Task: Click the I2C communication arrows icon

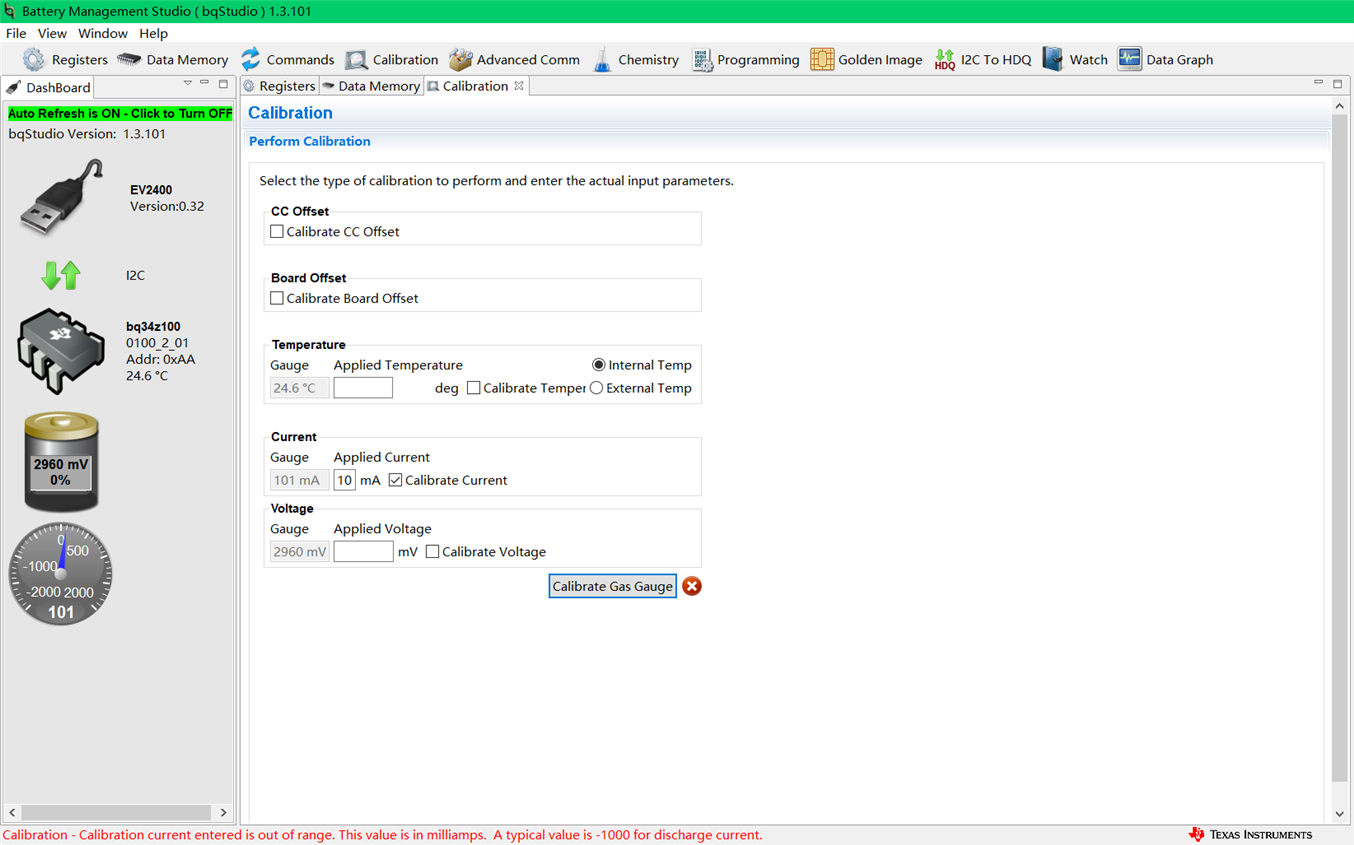Action: pos(61,275)
